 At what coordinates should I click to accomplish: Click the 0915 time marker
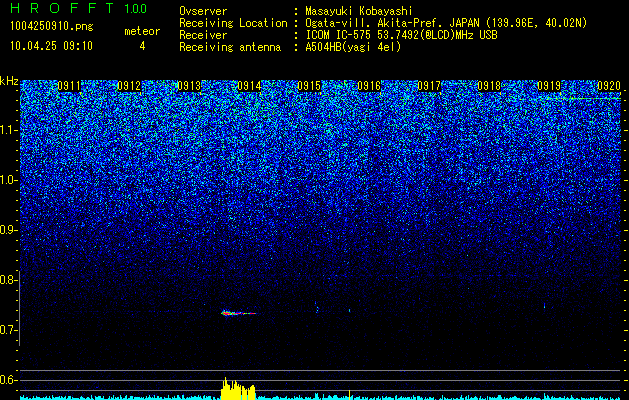tap(309, 86)
